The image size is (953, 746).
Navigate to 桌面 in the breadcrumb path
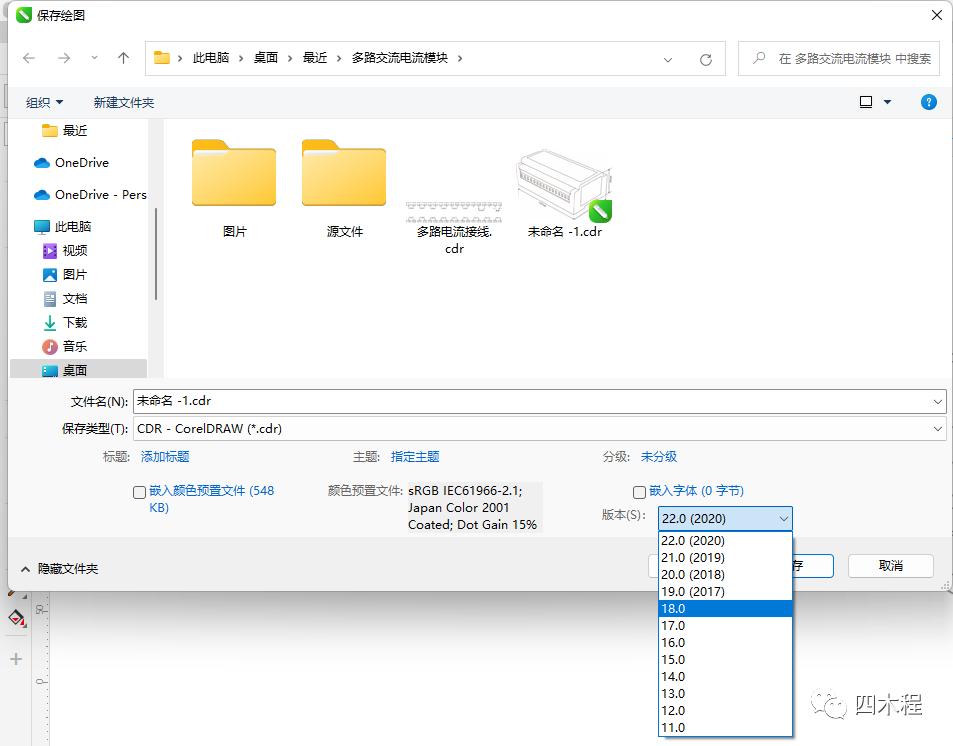[265, 58]
